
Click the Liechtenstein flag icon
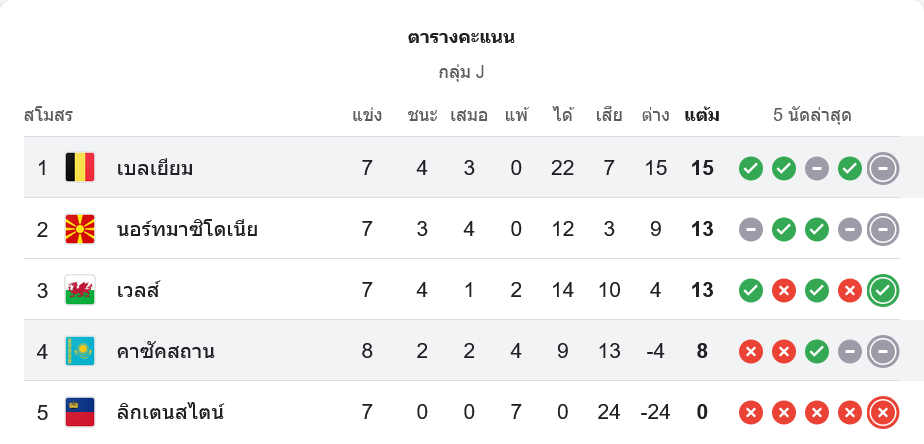(x=80, y=411)
